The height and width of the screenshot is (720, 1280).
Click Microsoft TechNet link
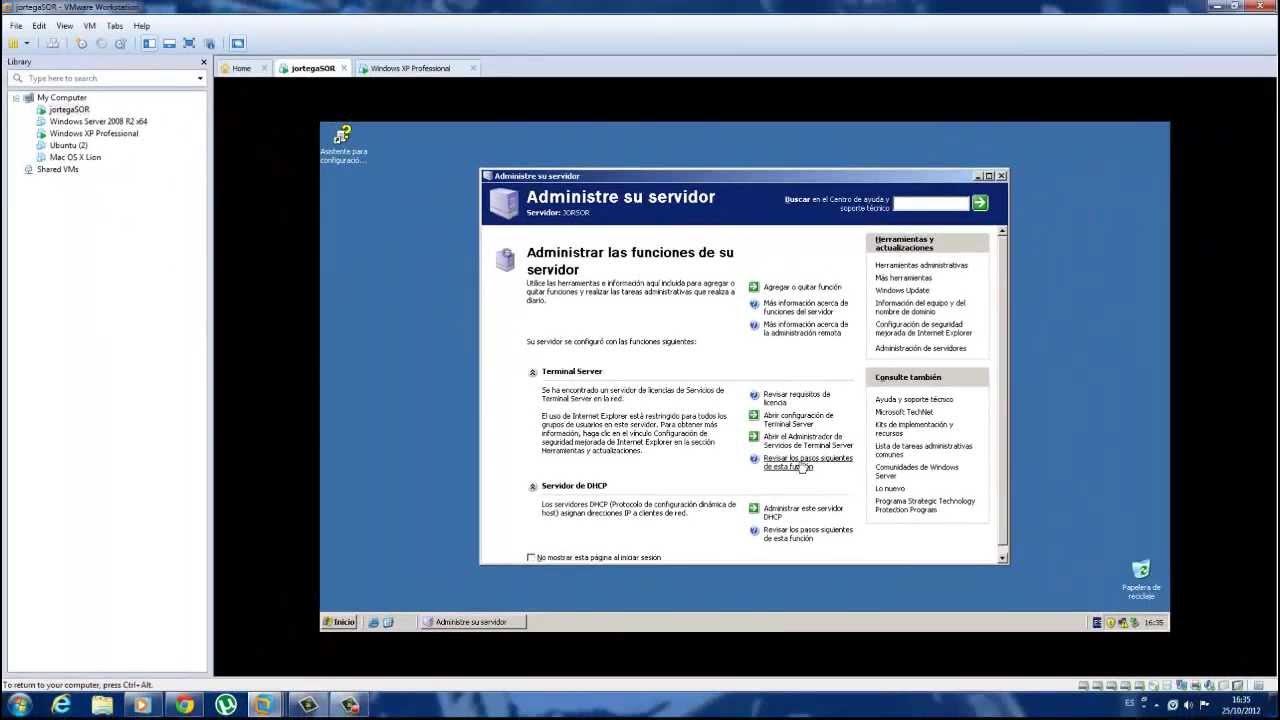coord(904,412)
